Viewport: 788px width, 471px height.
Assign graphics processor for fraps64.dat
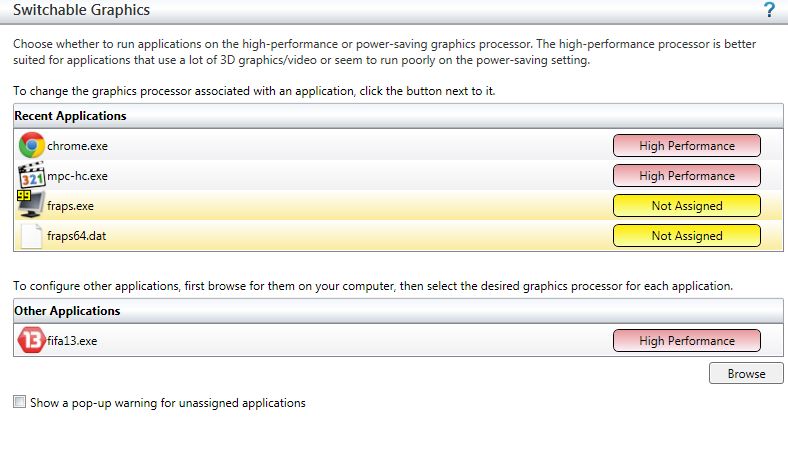(x=686, y=236)
